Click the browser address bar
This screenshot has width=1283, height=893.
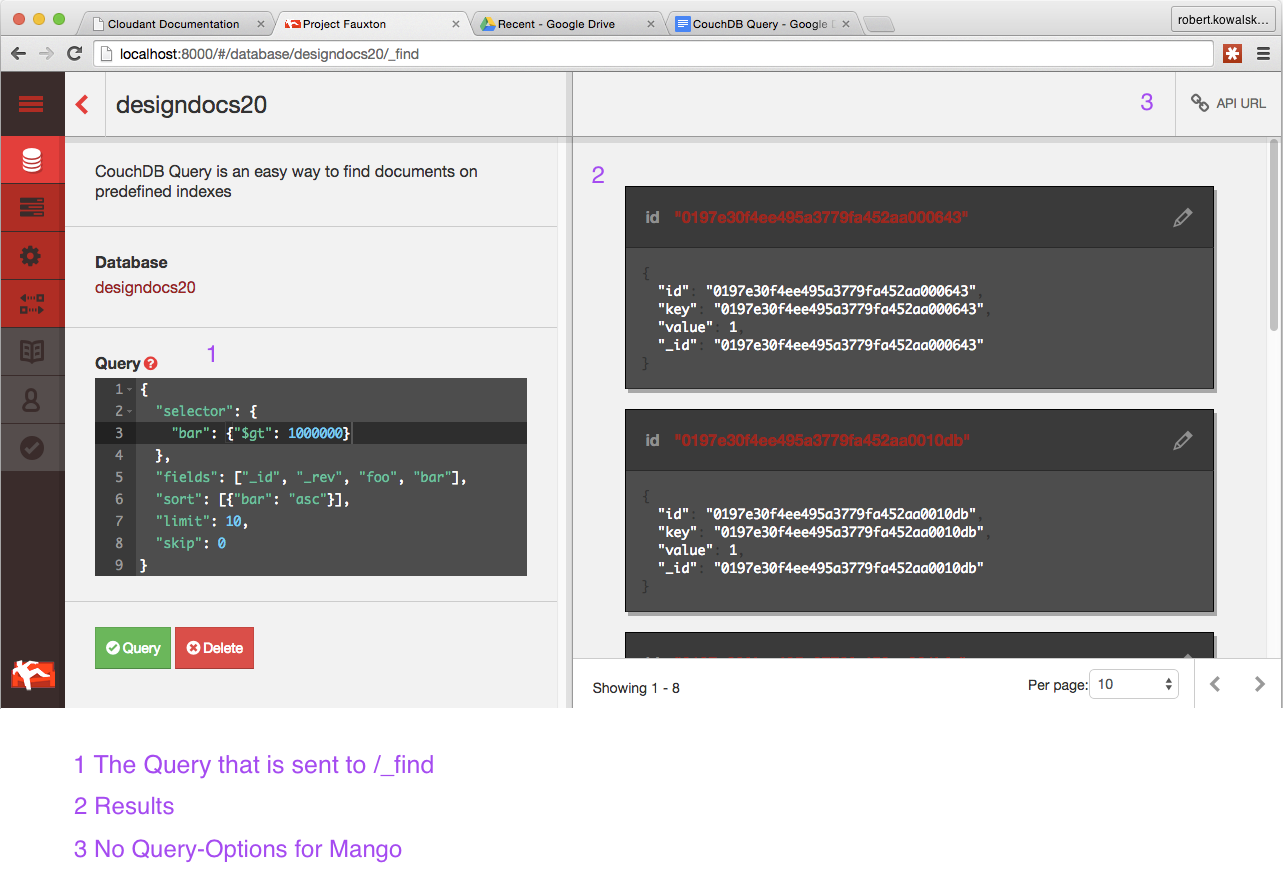click(x=650, y=54)
